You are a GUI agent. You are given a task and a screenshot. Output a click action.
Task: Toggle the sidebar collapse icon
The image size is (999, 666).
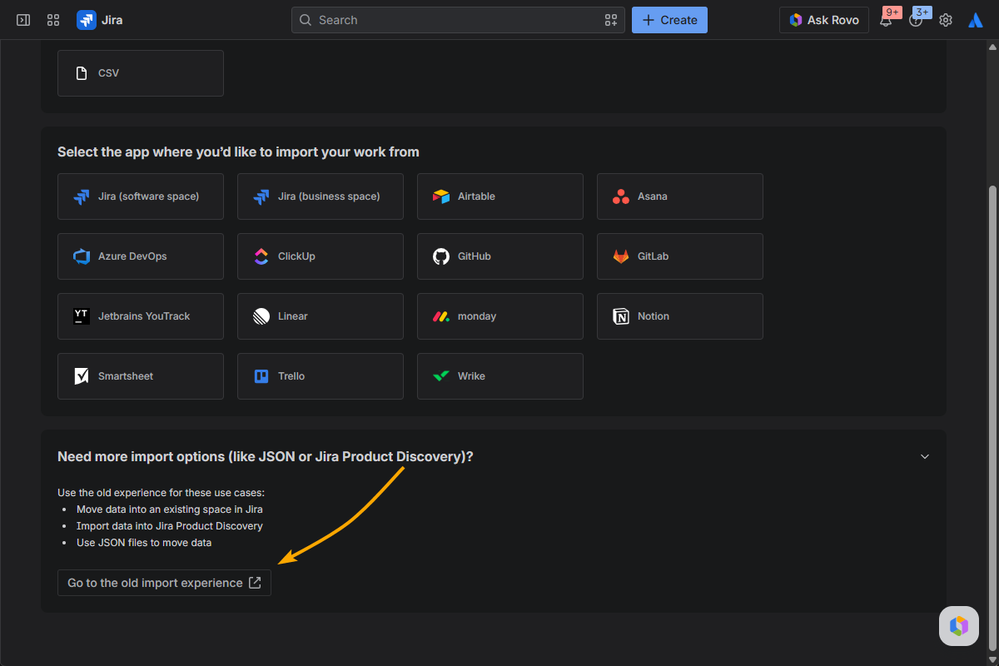point(23,20)
